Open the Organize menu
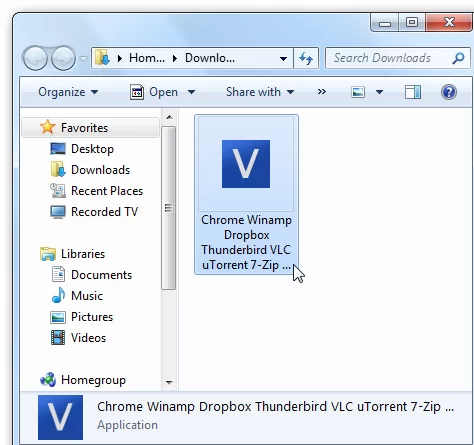 (68, 92)
